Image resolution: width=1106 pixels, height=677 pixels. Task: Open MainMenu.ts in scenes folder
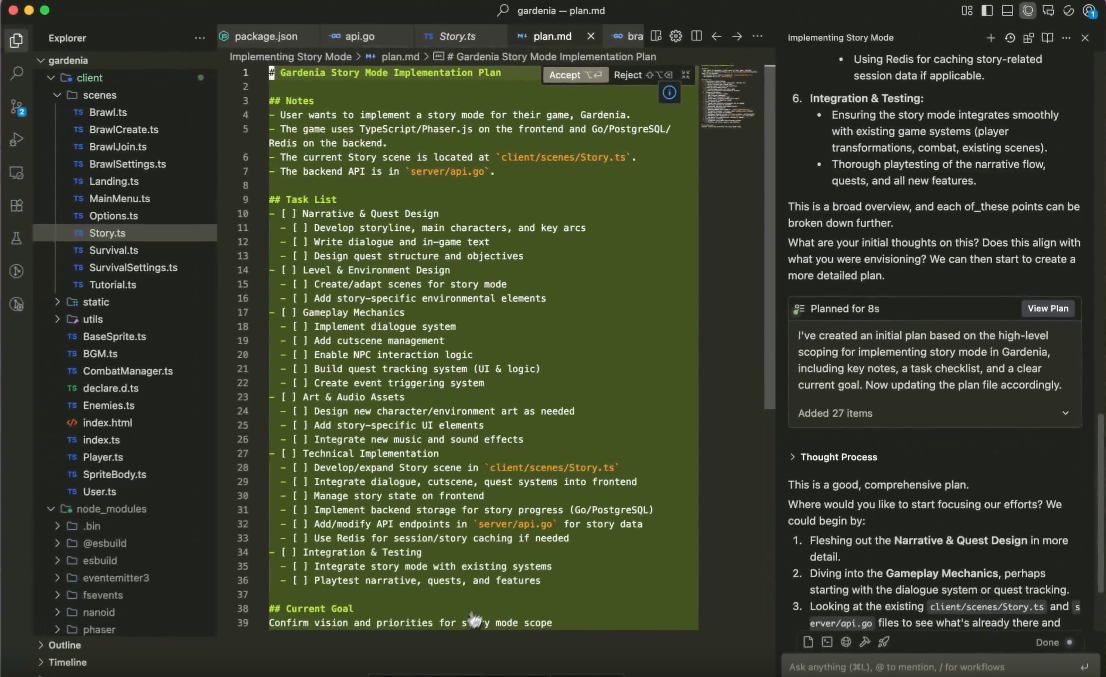click(119, 198)
